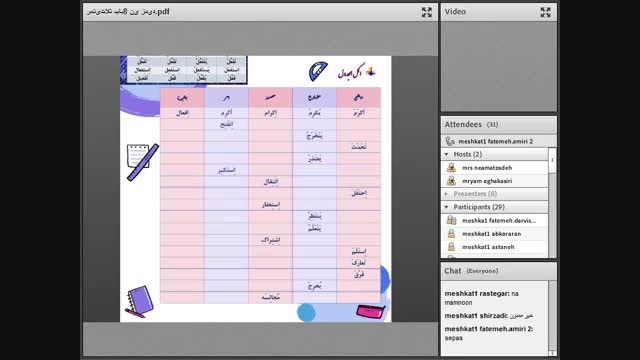Click the phone icon beside fatemeh.amiri 2

[450, 141]
